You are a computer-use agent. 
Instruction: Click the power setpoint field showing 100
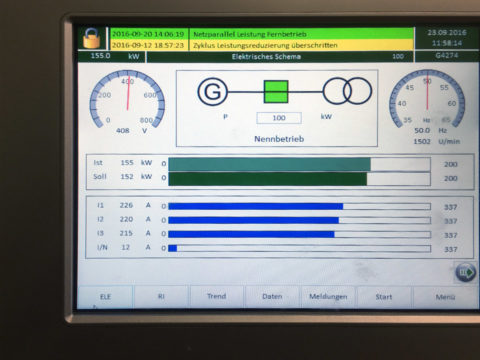tap(279, 118)
